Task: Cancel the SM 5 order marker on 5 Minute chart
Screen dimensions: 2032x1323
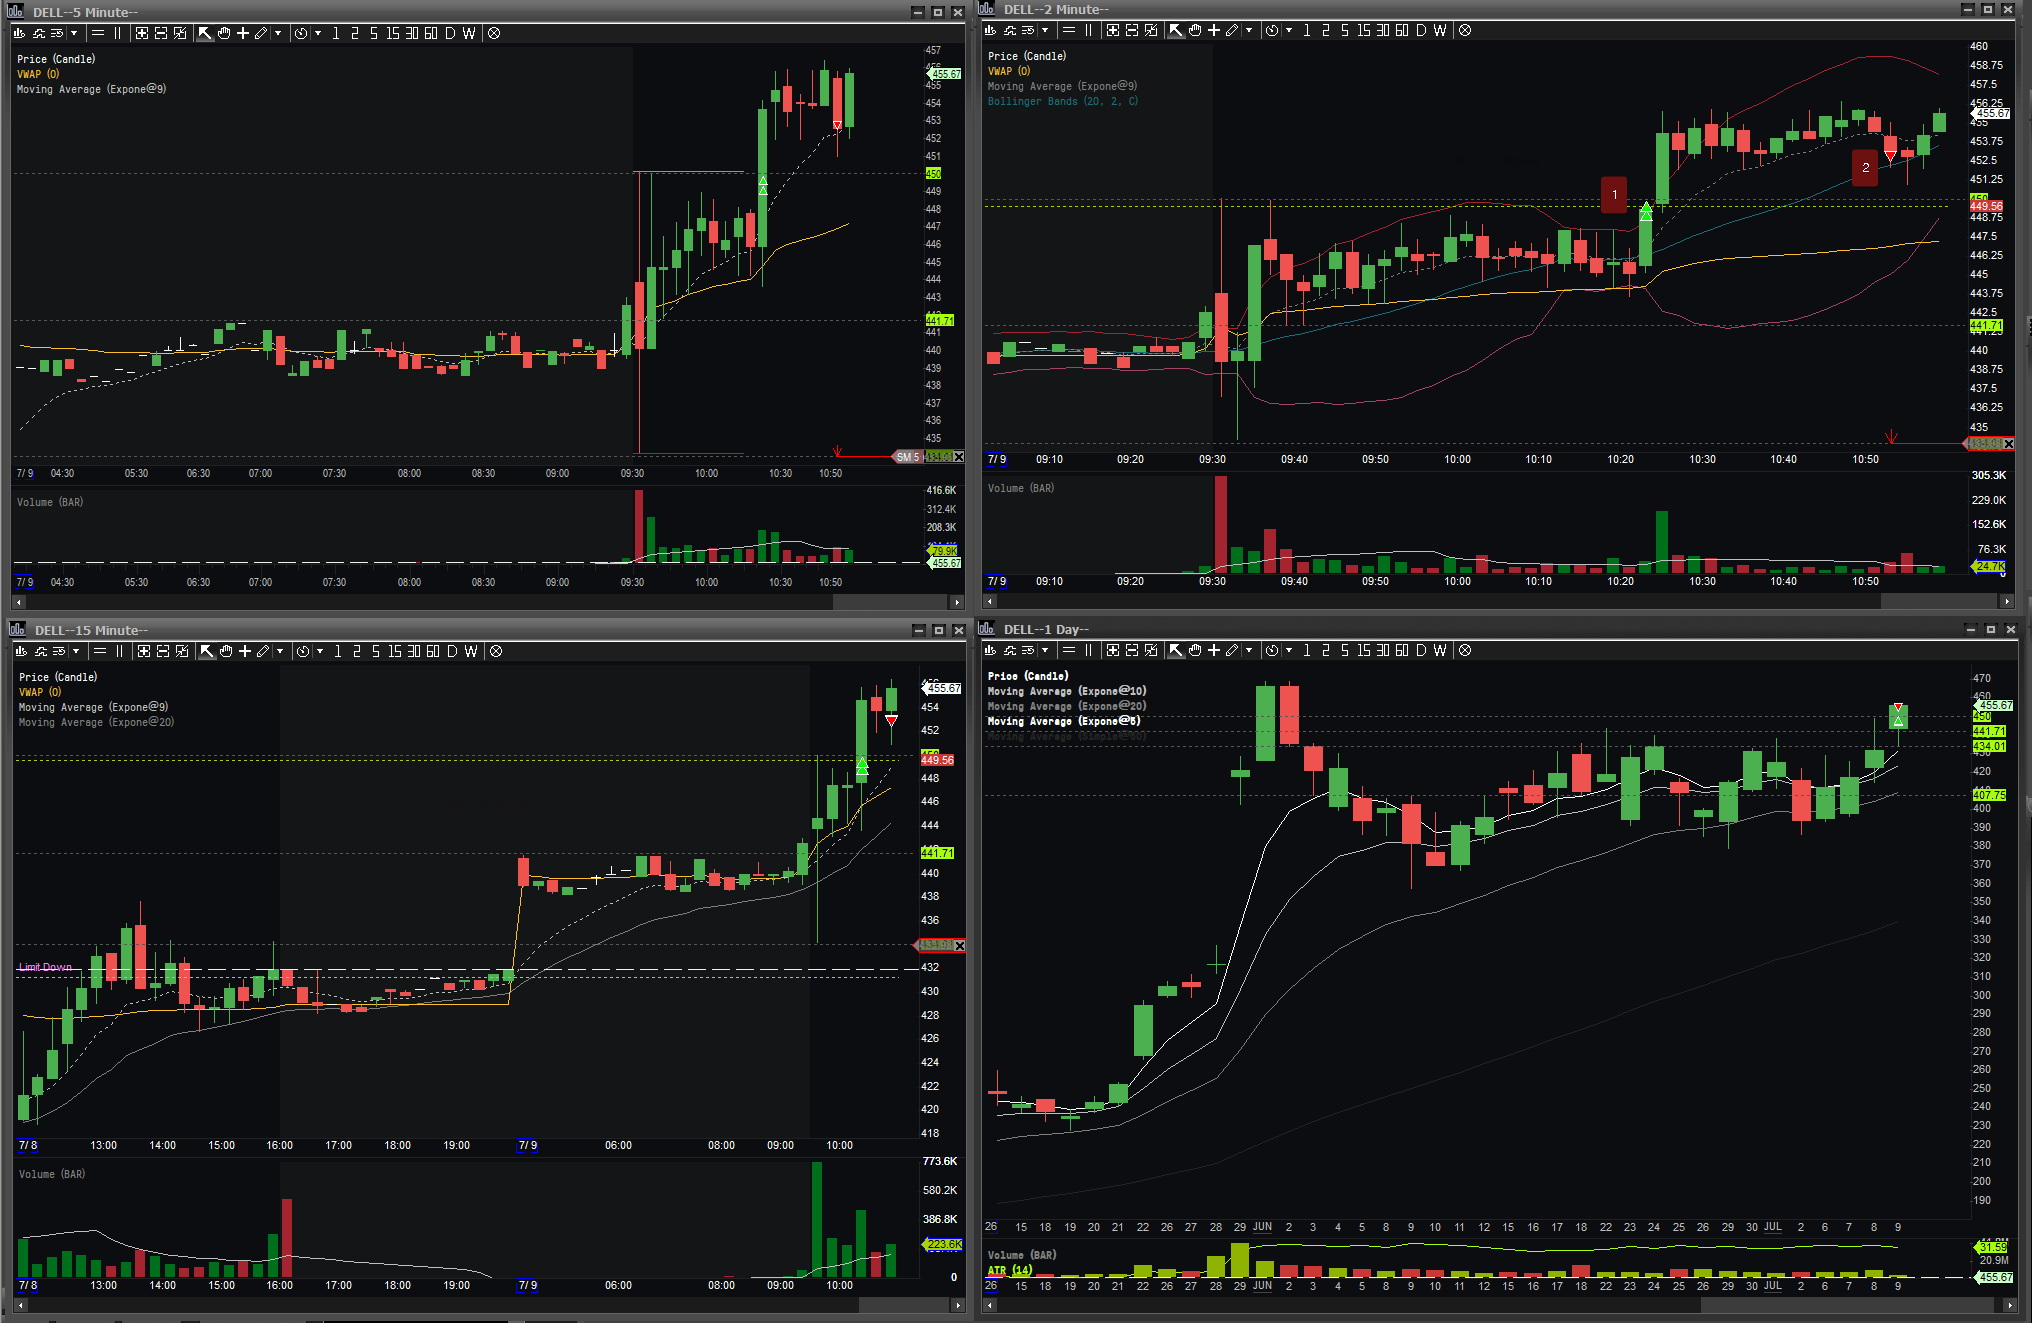Action: click(x=958, y=457)
